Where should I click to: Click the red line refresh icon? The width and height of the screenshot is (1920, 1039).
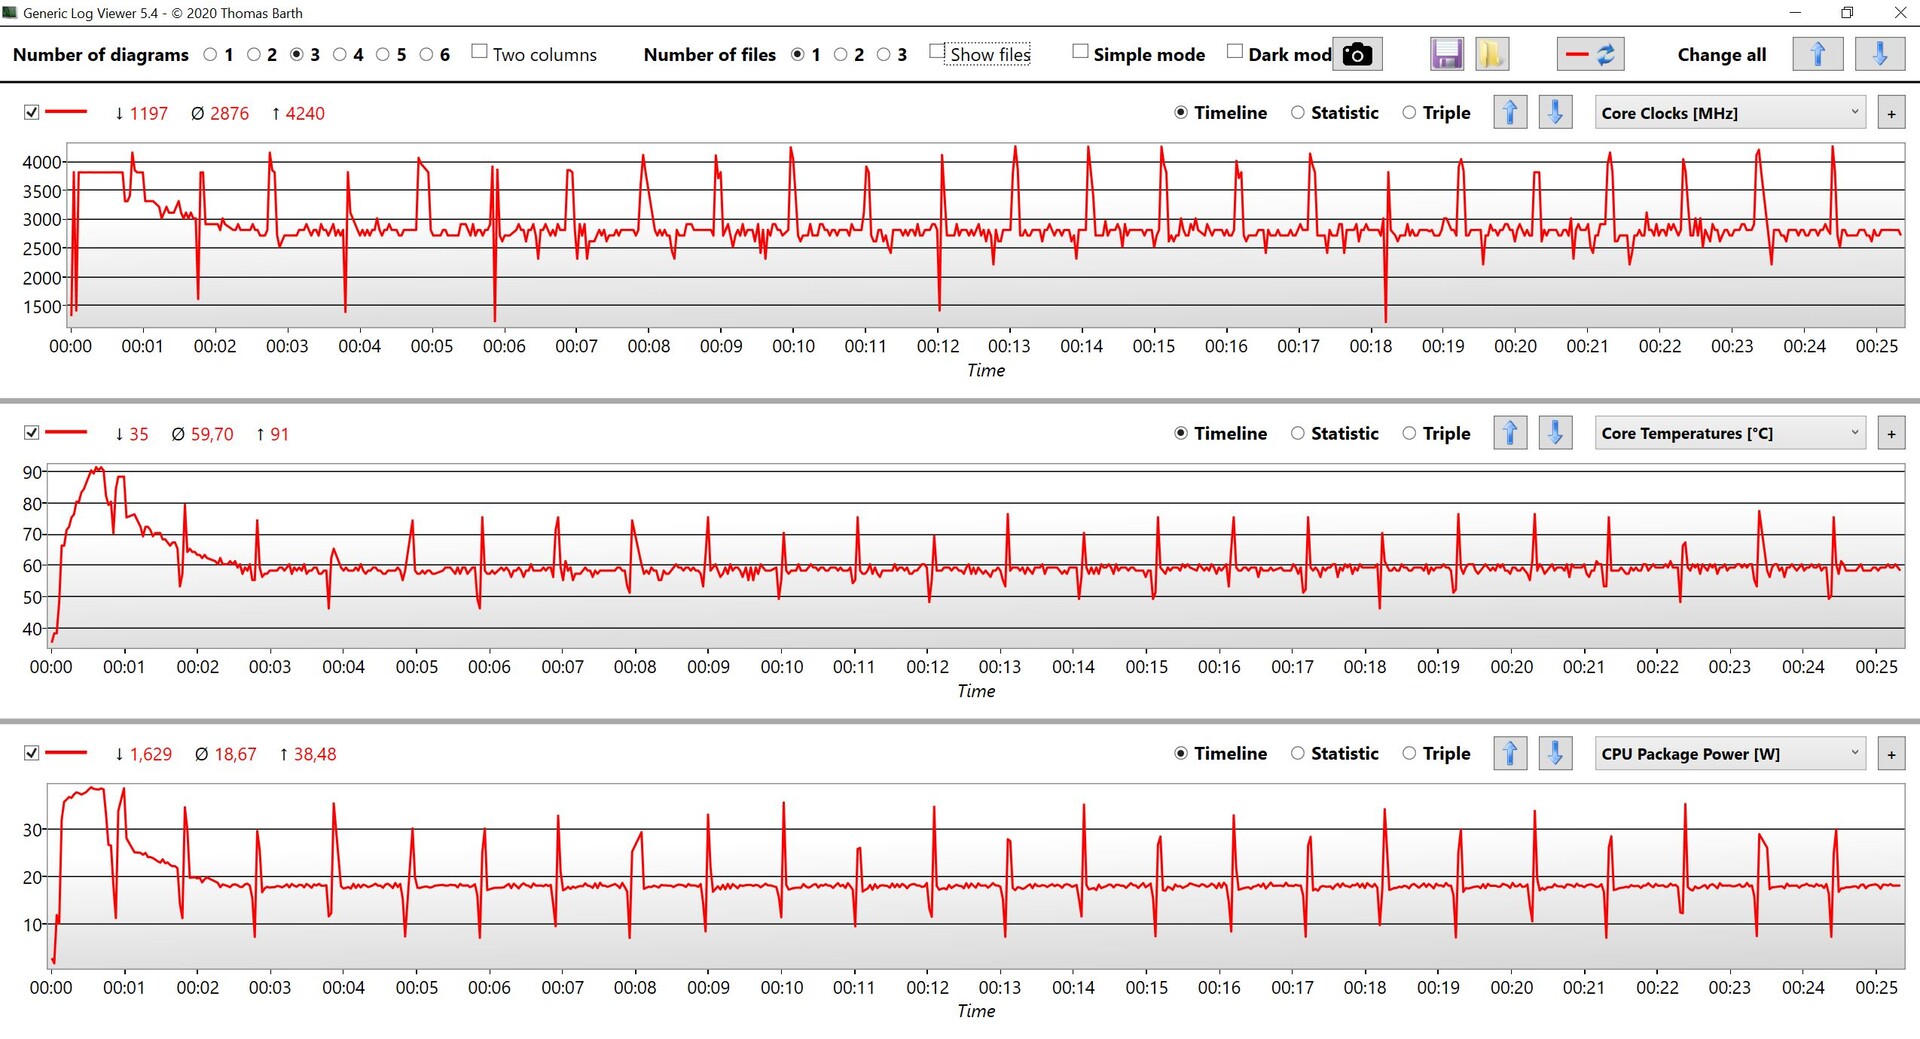pyautogui.click(x=1590, y=54)
